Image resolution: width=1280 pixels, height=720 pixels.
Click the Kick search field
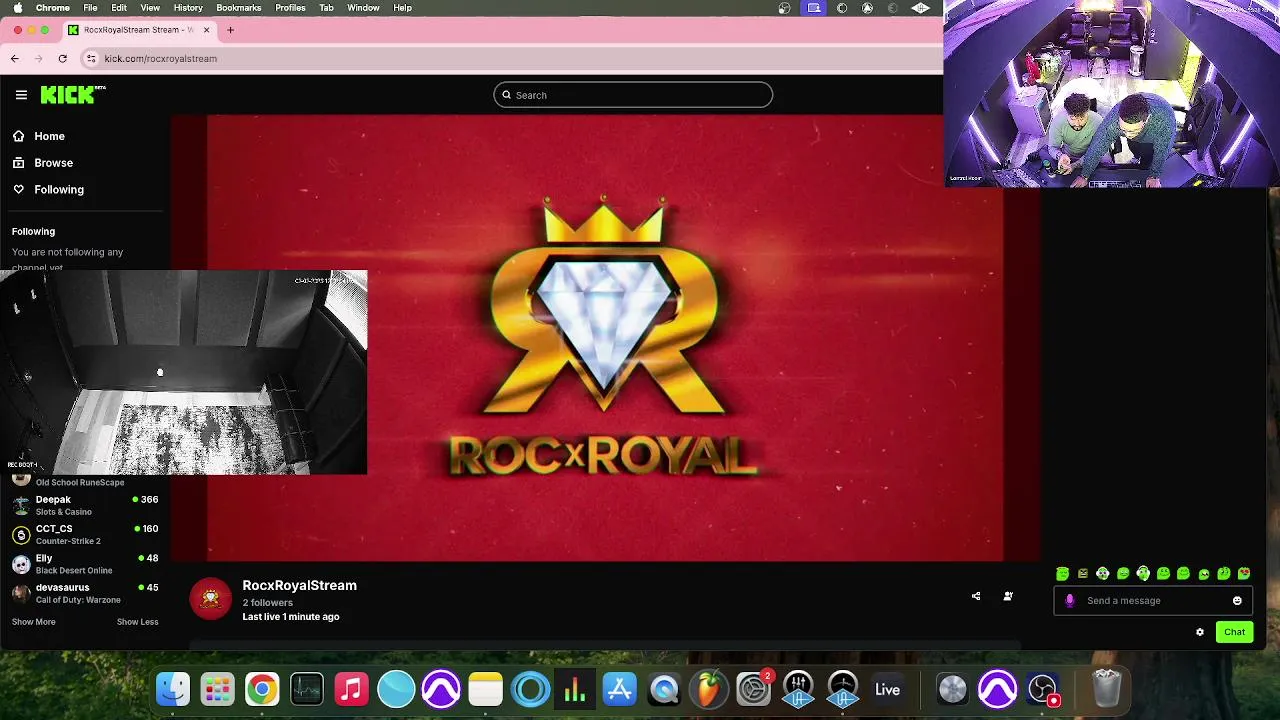tap(633, 95)
